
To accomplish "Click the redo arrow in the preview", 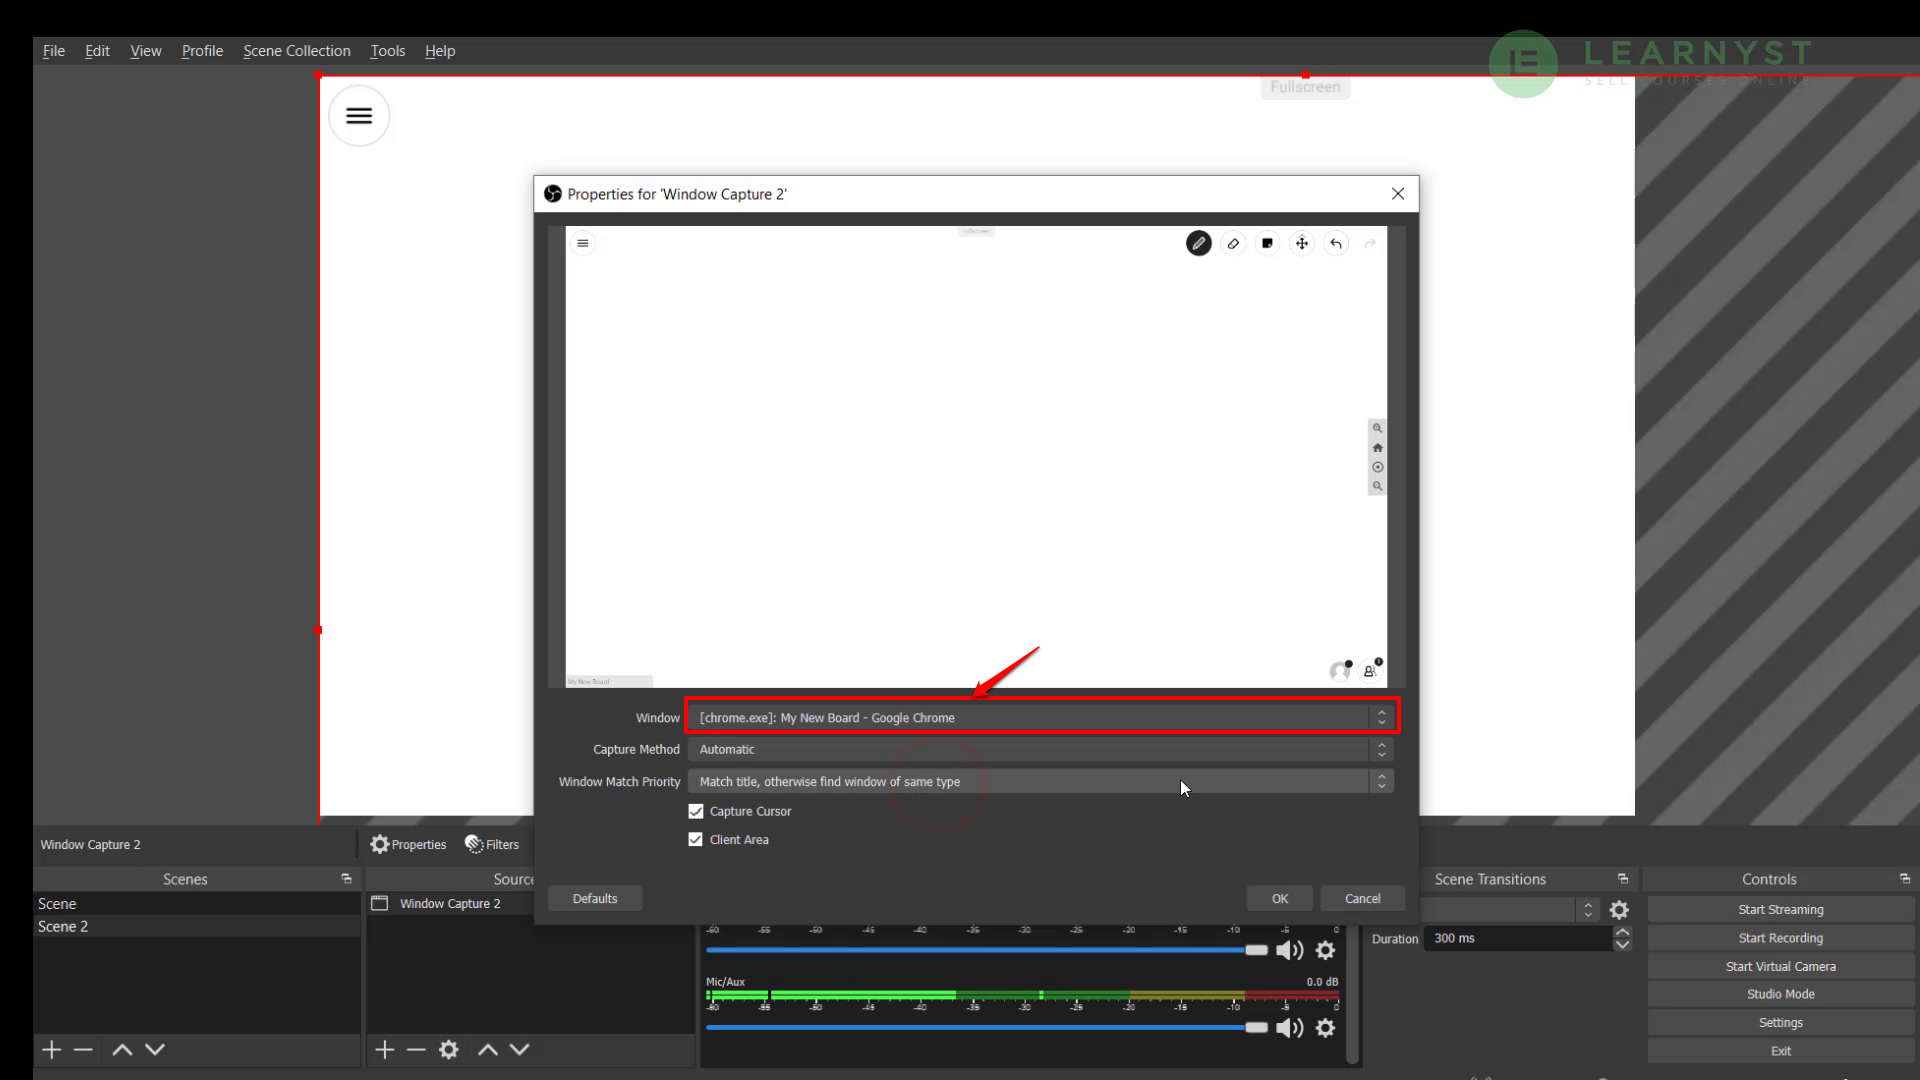I will (1370, 243).
